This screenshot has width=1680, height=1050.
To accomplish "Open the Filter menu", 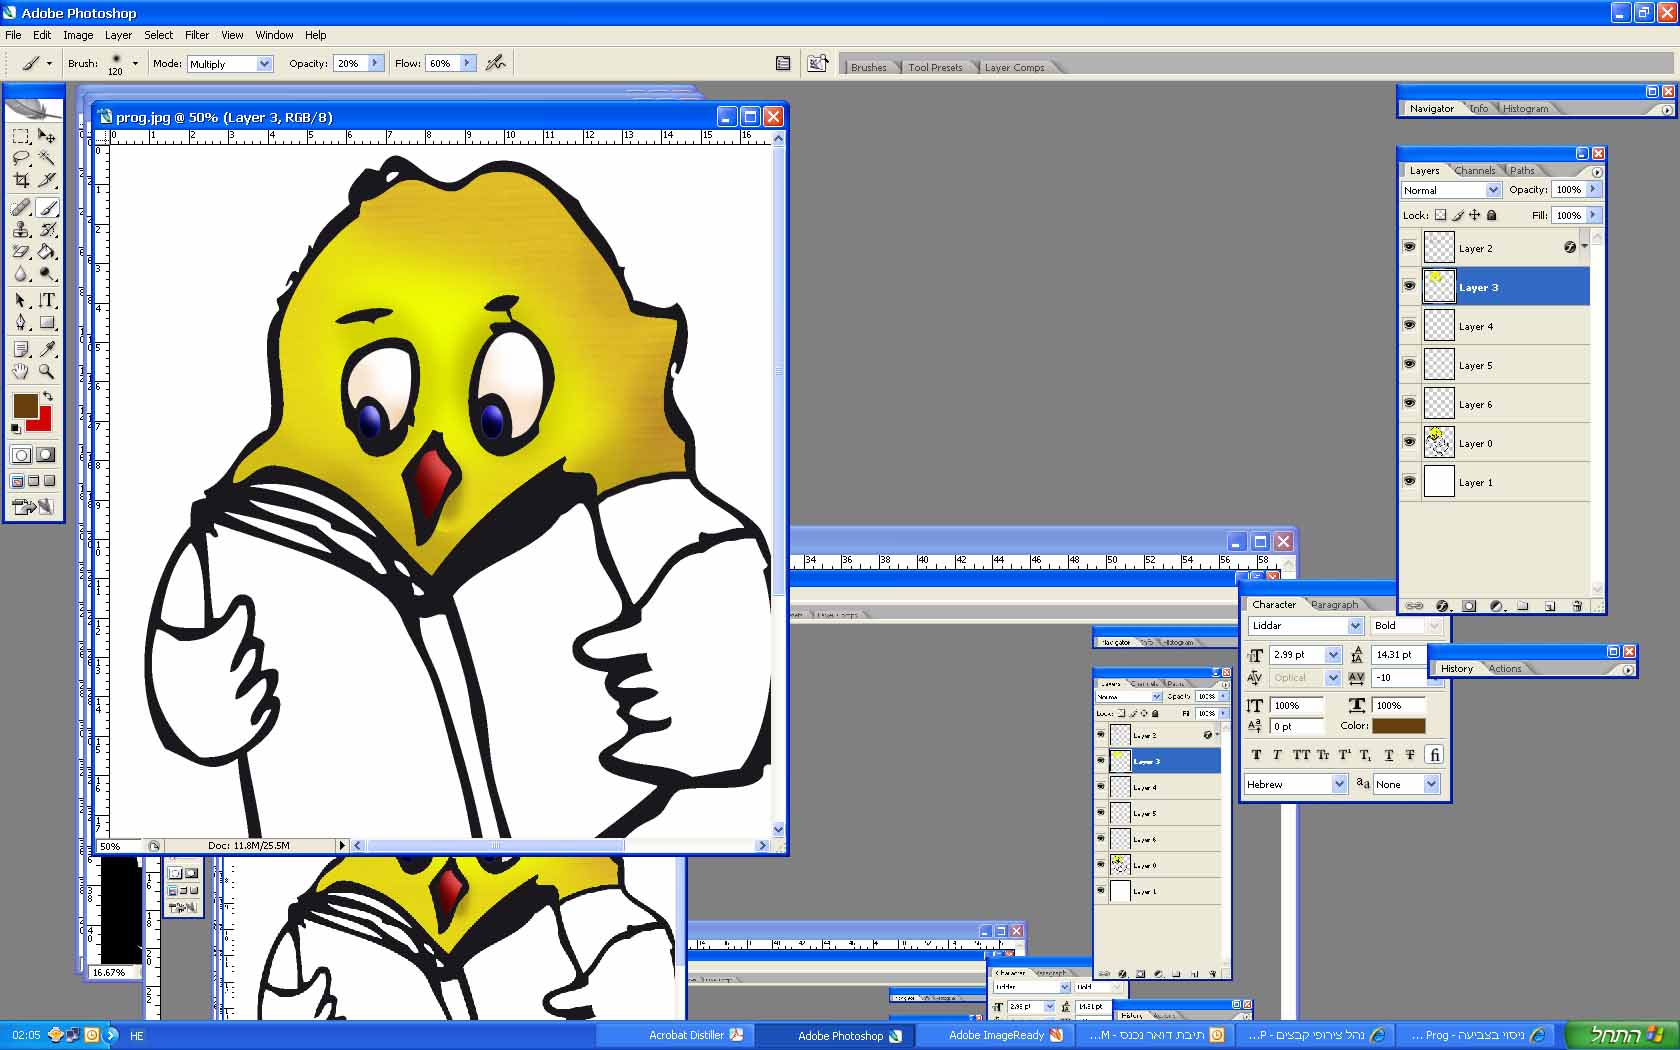I will (x=197, y=35).
